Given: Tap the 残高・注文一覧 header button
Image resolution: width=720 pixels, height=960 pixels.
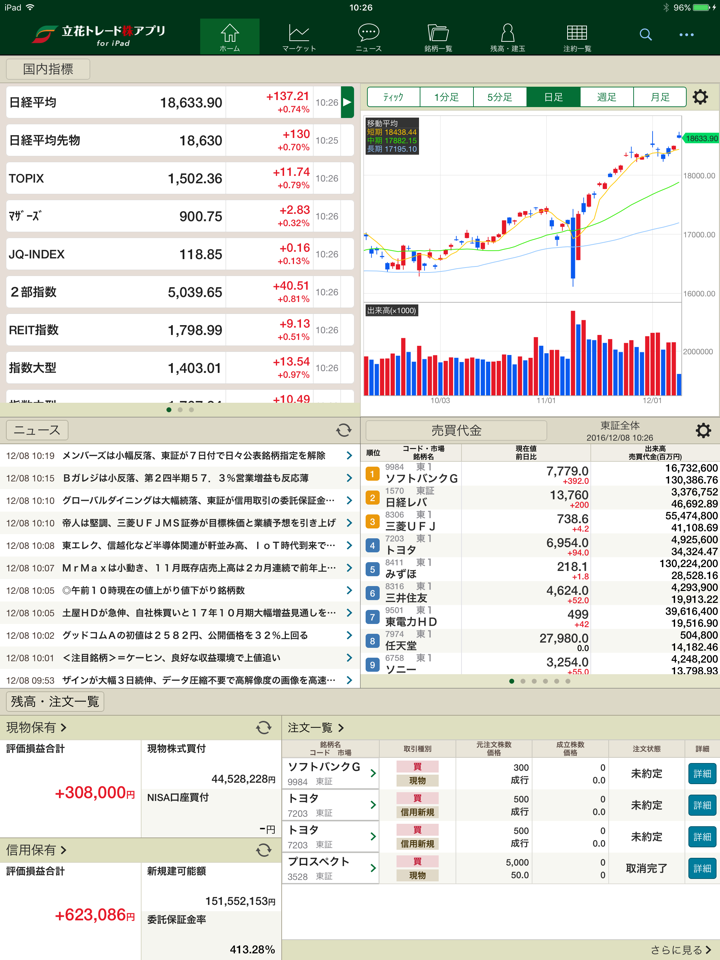Looking at the screenshot, I should tap(55, 702).
